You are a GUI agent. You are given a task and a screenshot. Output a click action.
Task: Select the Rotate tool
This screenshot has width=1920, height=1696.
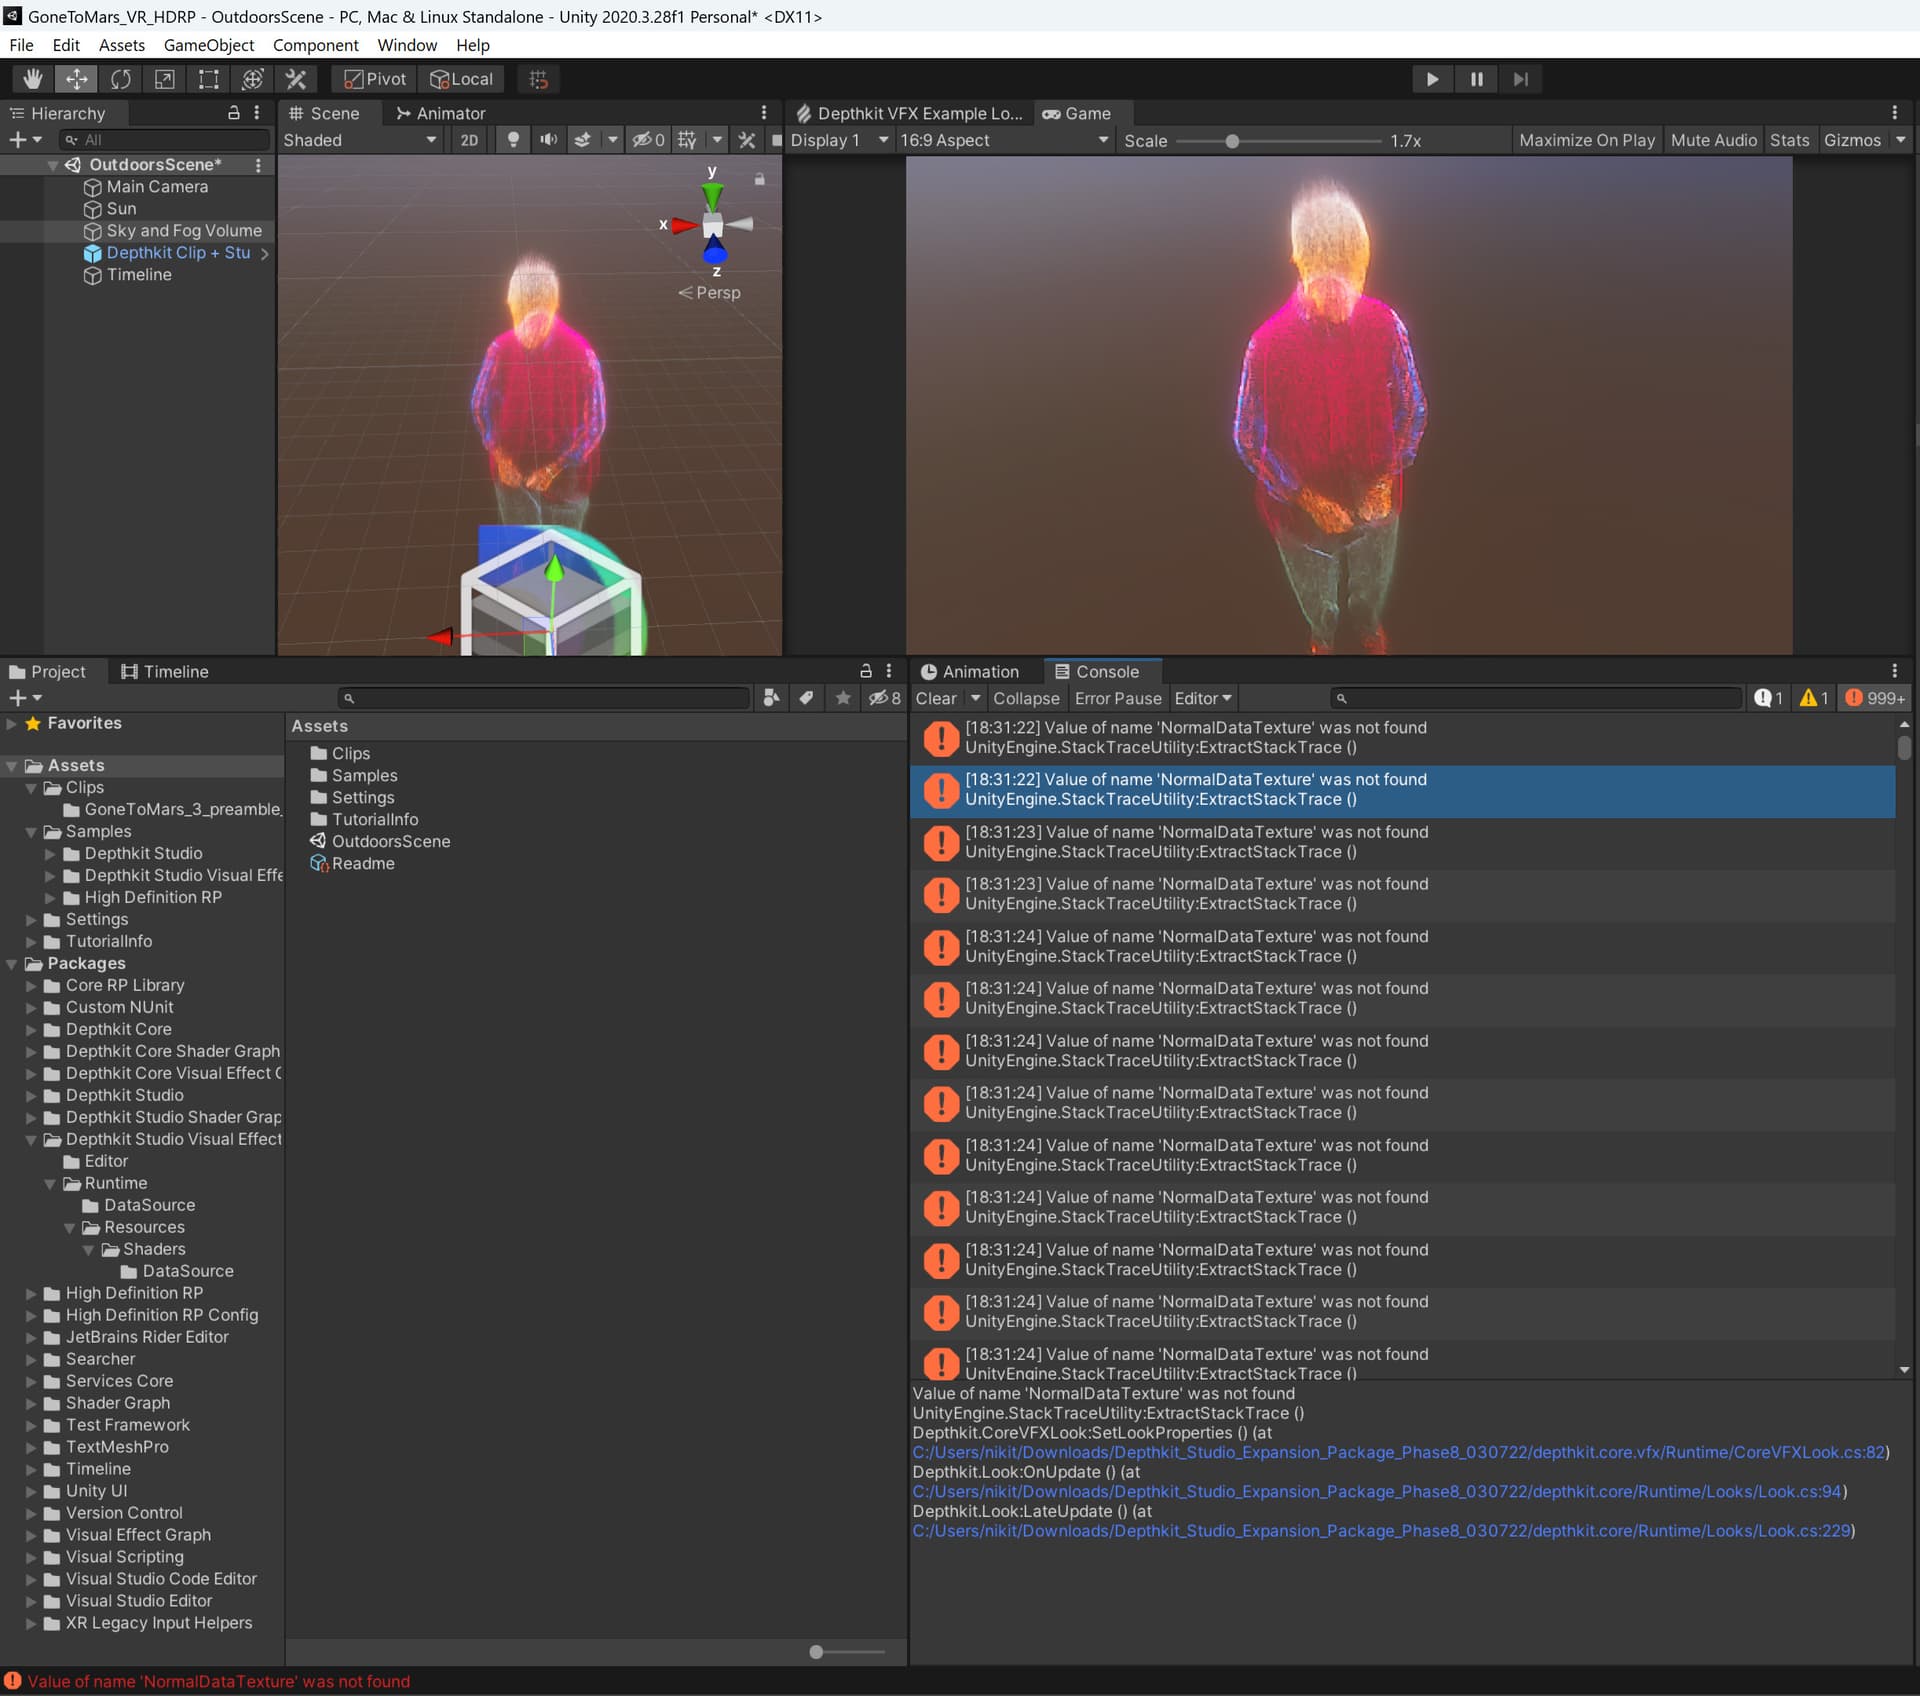121,79
